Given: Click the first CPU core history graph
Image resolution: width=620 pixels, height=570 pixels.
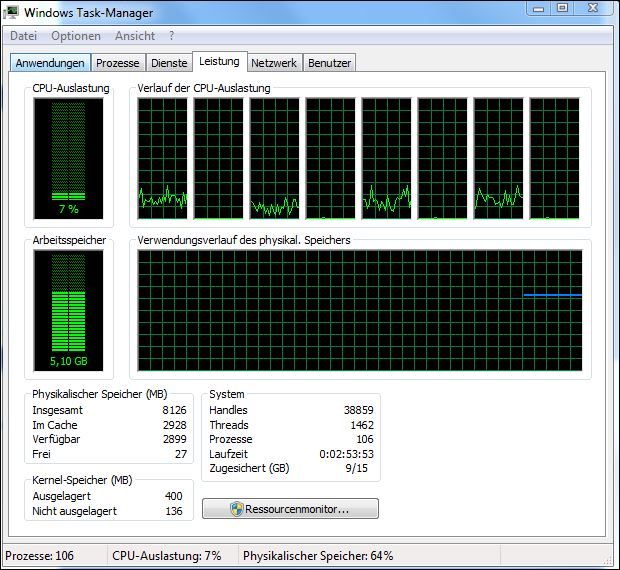Looking at the screenshot, I should click(163, 159).
